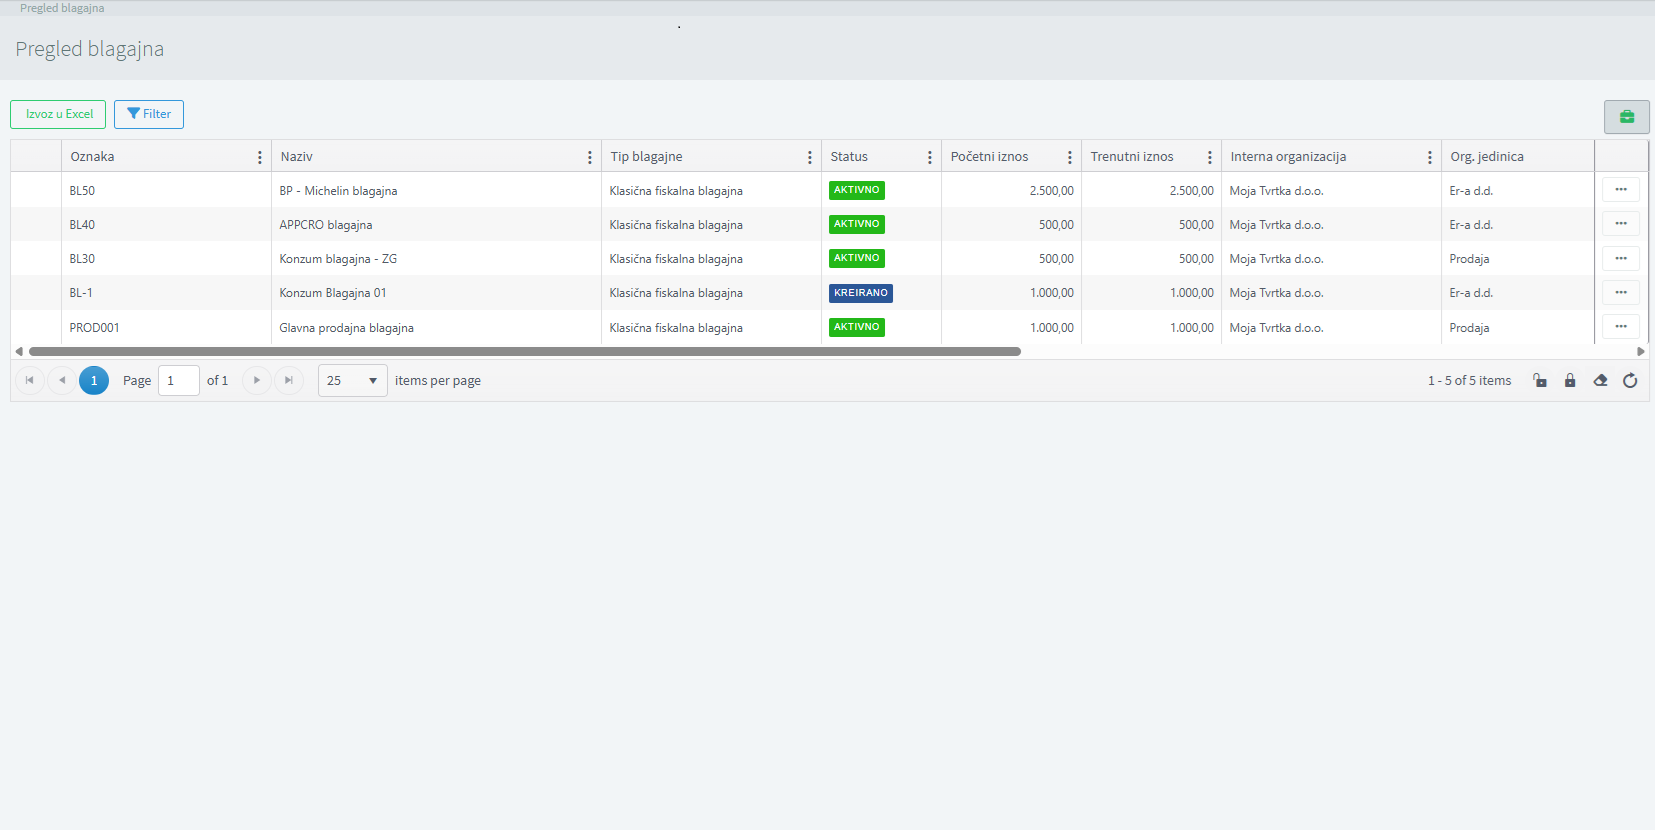Click the eraser clear icon in grid footer
This screenshot has height=830, width=1655.
(1600, 381)
